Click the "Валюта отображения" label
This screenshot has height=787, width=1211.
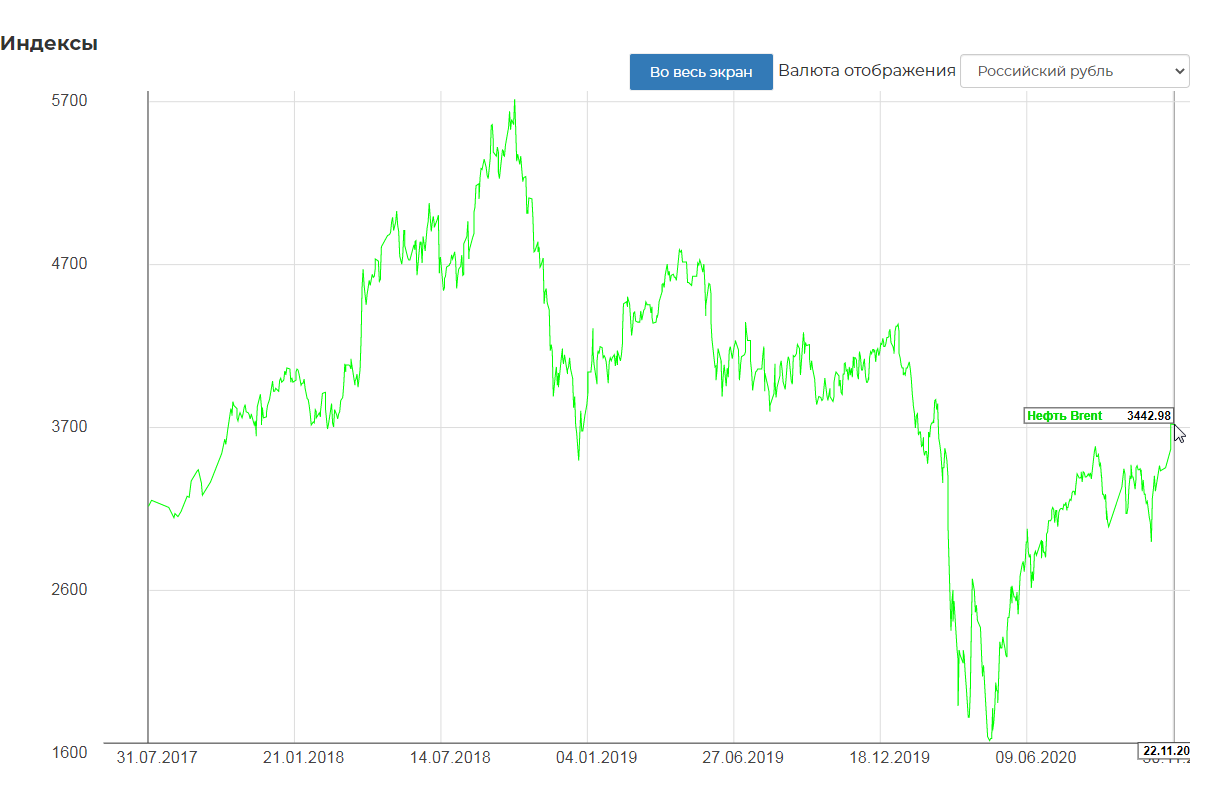tap(867, 71)
